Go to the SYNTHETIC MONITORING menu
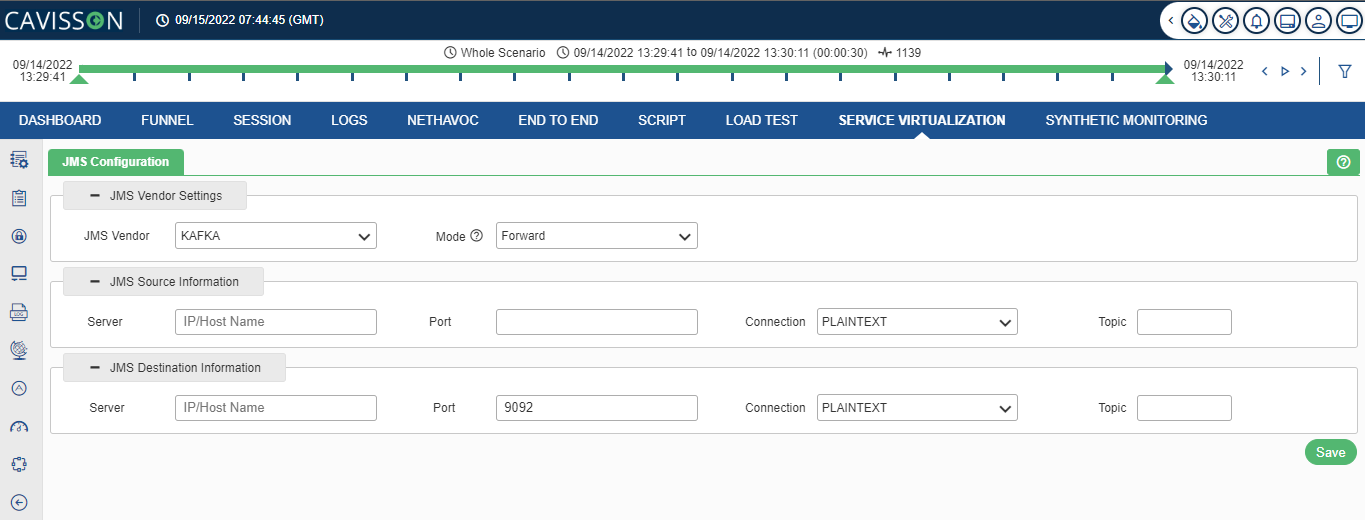The image size is (1365, 520). tap(1126, 120)
